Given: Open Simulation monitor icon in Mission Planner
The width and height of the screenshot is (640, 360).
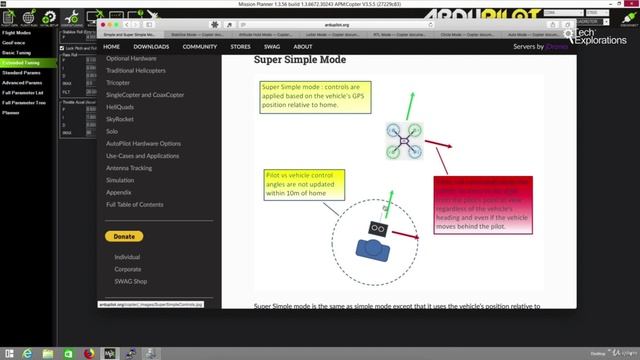Looking at the screenshot, I should pos(94,16).
